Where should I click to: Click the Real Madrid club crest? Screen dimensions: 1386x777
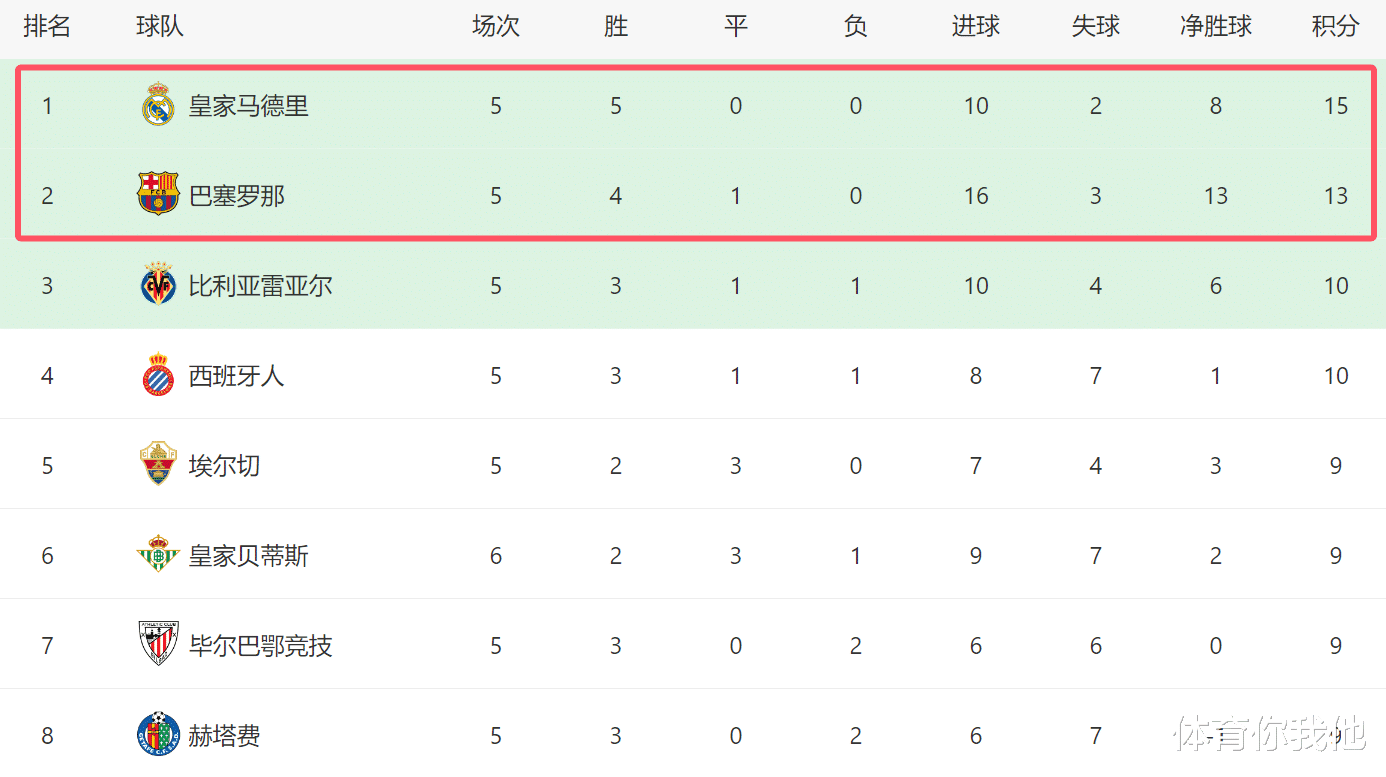tap(158, 106)
